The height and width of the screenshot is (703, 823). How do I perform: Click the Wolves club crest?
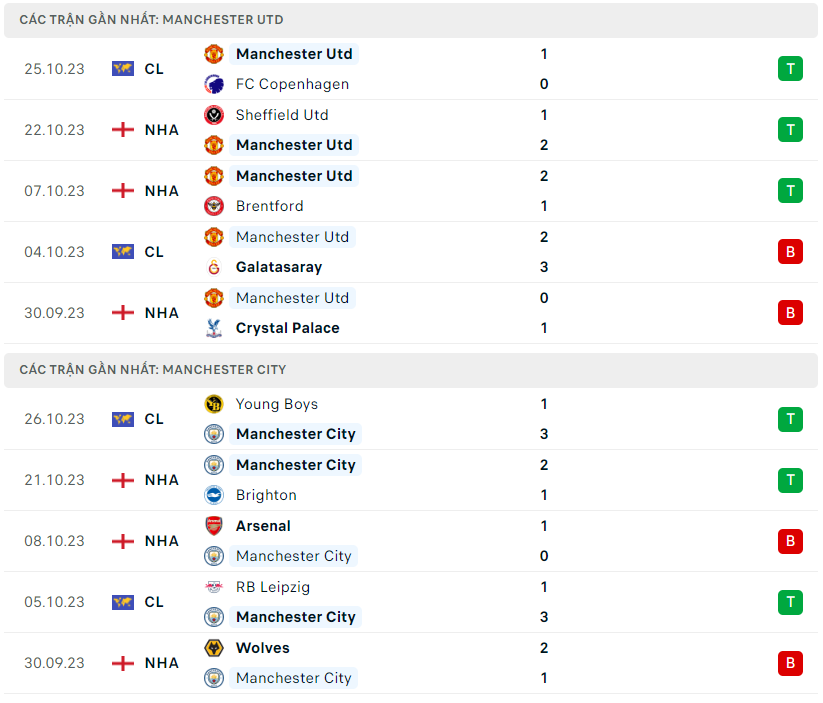214,648
